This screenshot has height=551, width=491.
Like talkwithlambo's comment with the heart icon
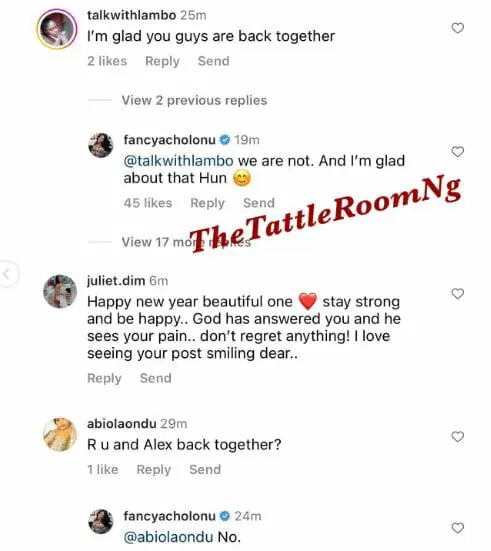(x=457, y=28)
